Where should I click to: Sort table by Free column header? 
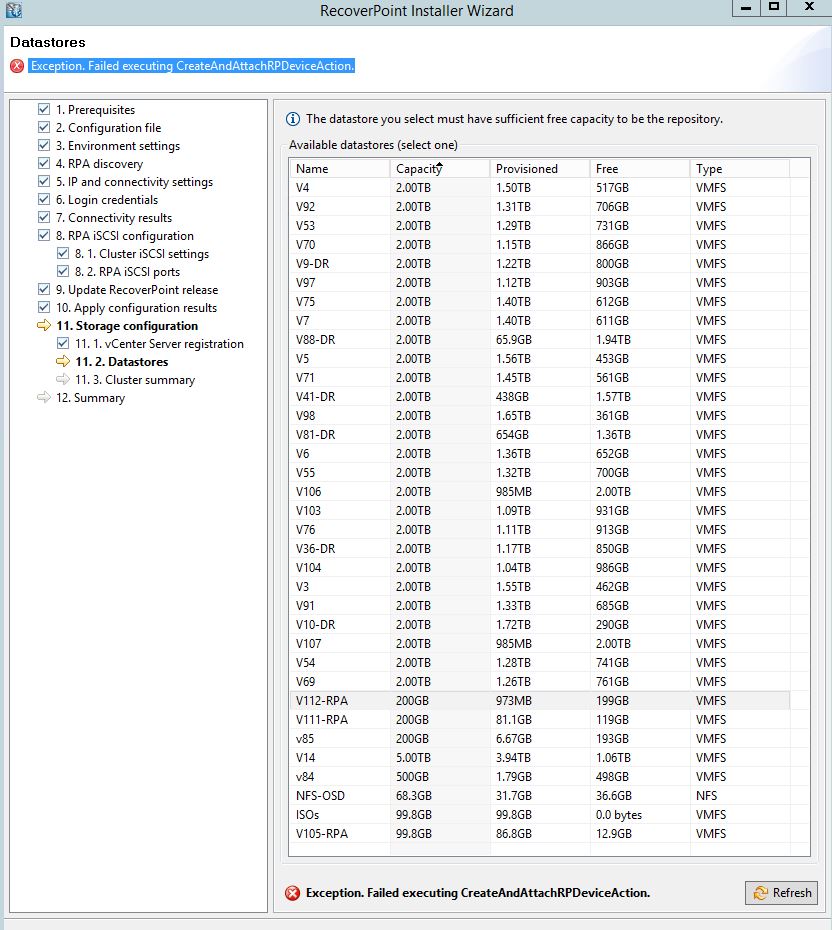tap(640, 168)
